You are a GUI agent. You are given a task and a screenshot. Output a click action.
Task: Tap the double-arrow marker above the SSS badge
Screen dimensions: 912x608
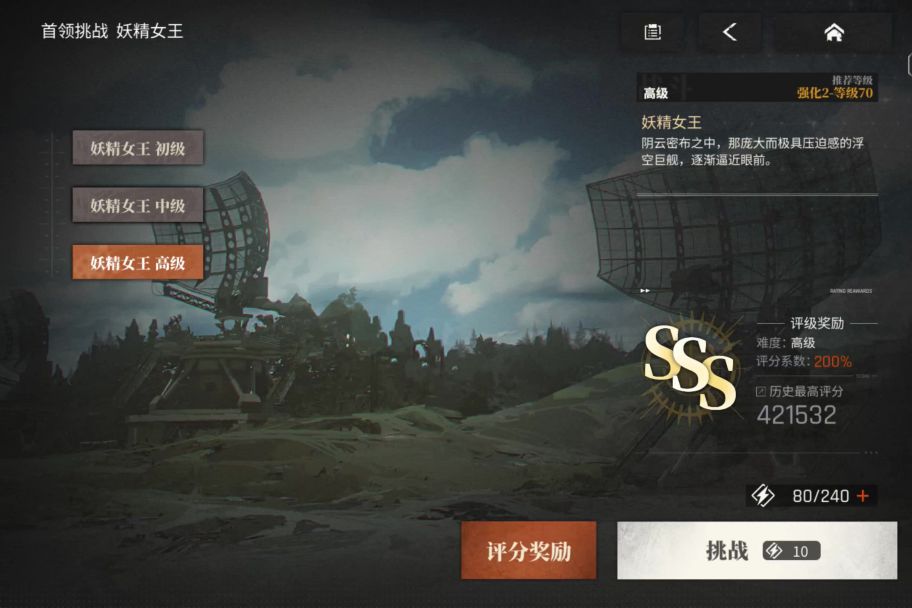(x=645, y=290)
